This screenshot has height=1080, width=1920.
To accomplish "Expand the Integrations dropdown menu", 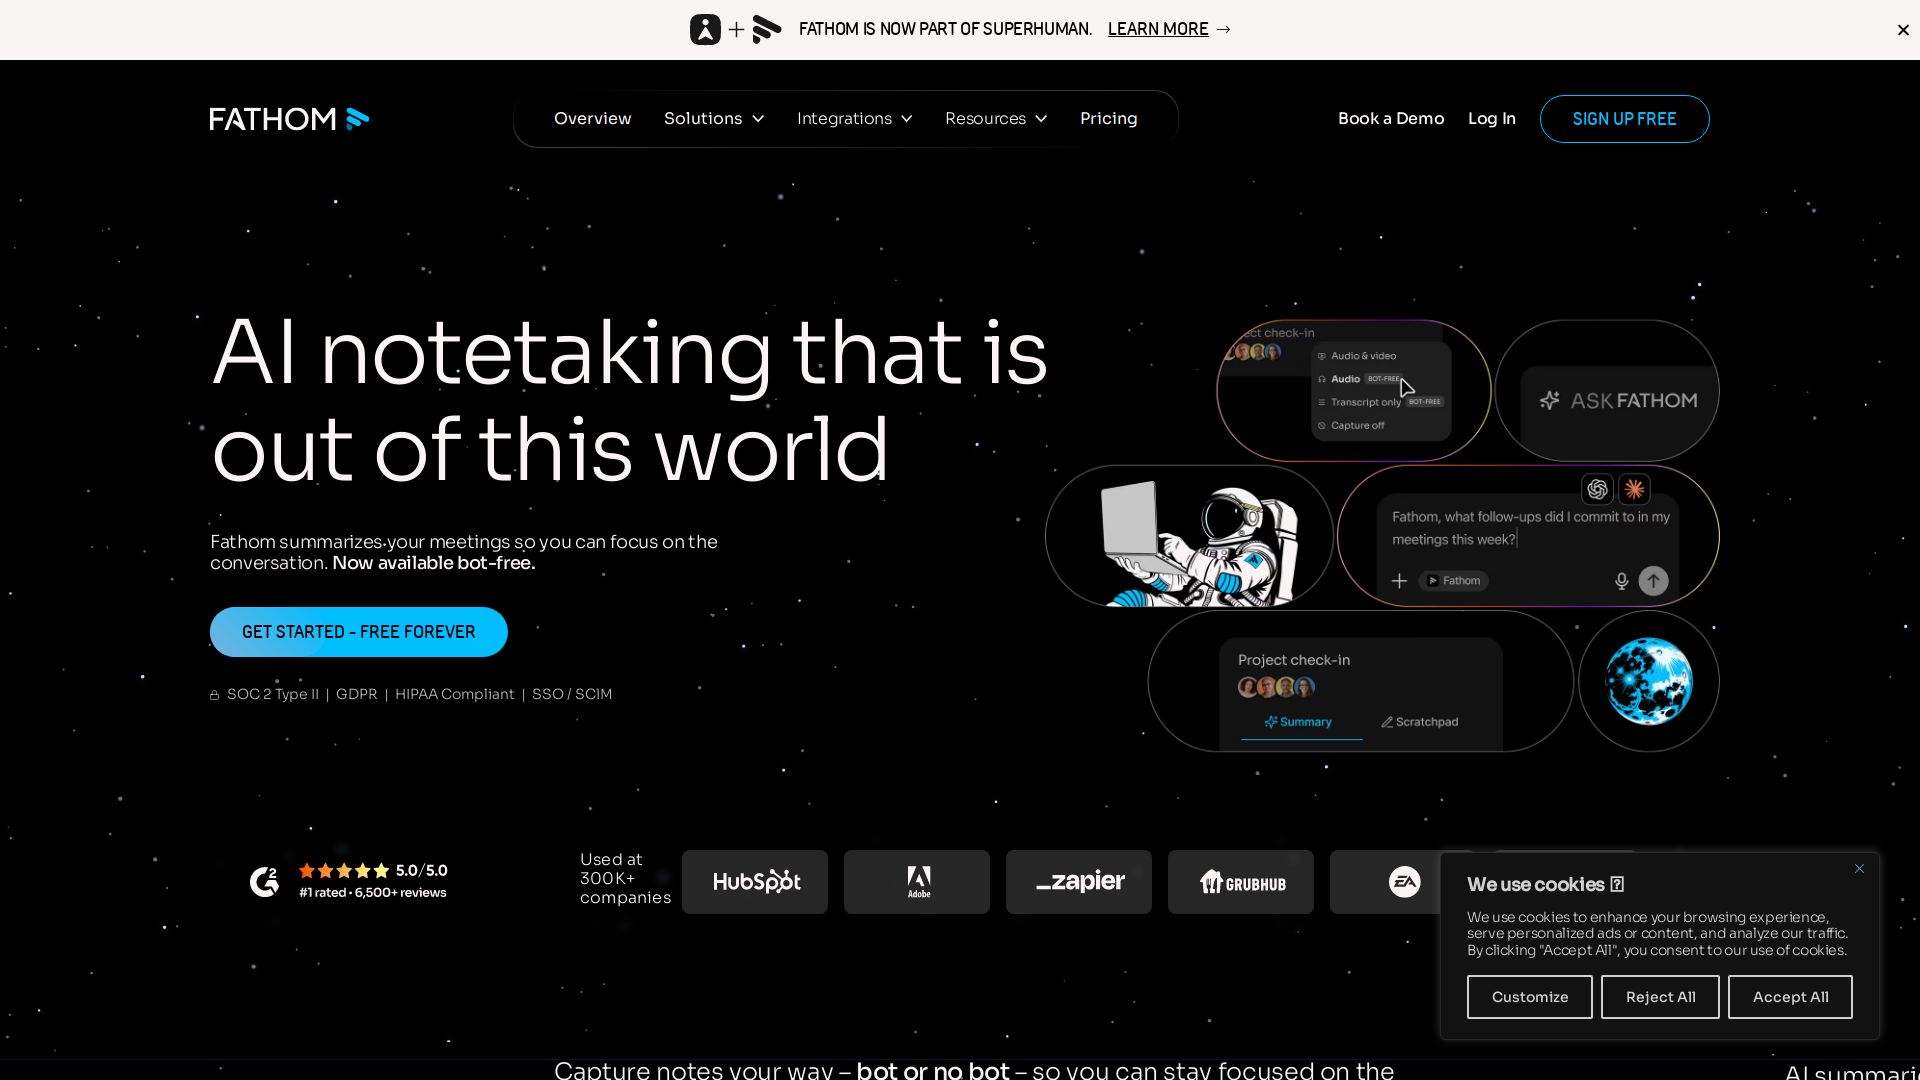I will (x=855, y=119).
